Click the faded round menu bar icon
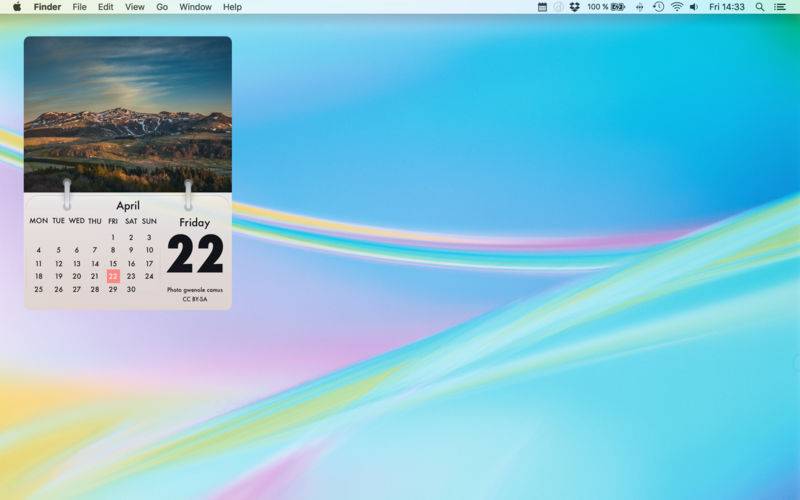The width and height of the screenshot is (800, 500). 559,7
